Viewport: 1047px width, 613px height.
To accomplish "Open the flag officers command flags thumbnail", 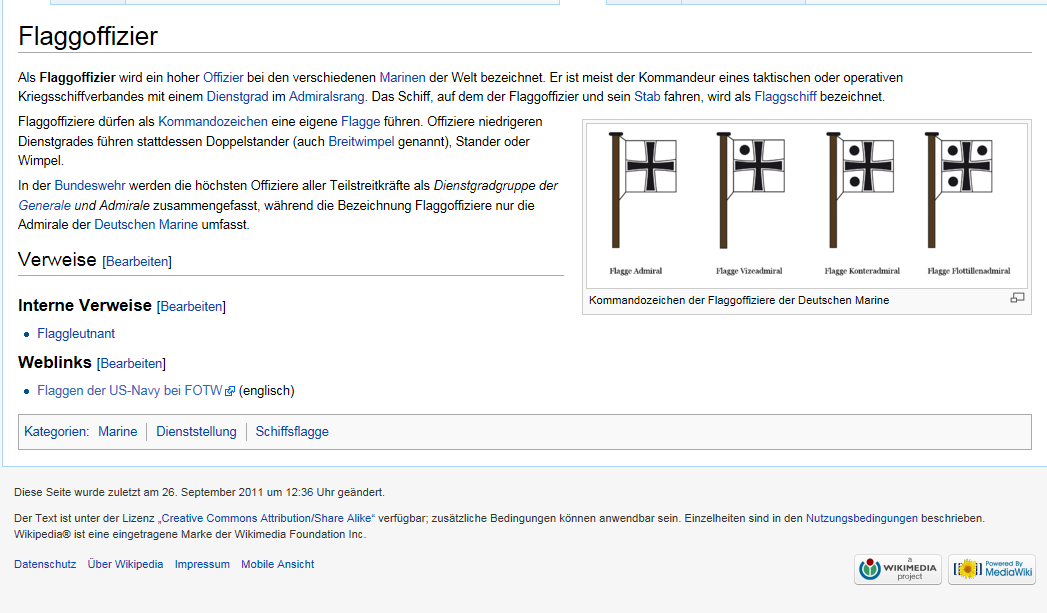I will [807, 204].
